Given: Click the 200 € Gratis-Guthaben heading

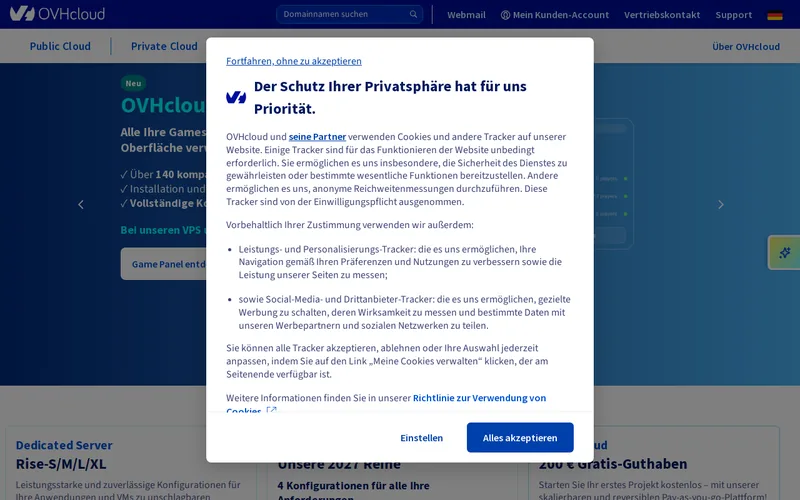Looking at the screenshot, I should (613, 464).
